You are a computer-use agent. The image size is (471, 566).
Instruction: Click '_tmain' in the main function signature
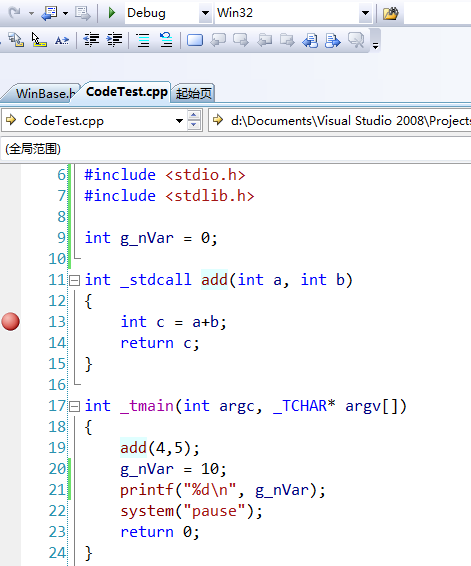coord(147,406)
